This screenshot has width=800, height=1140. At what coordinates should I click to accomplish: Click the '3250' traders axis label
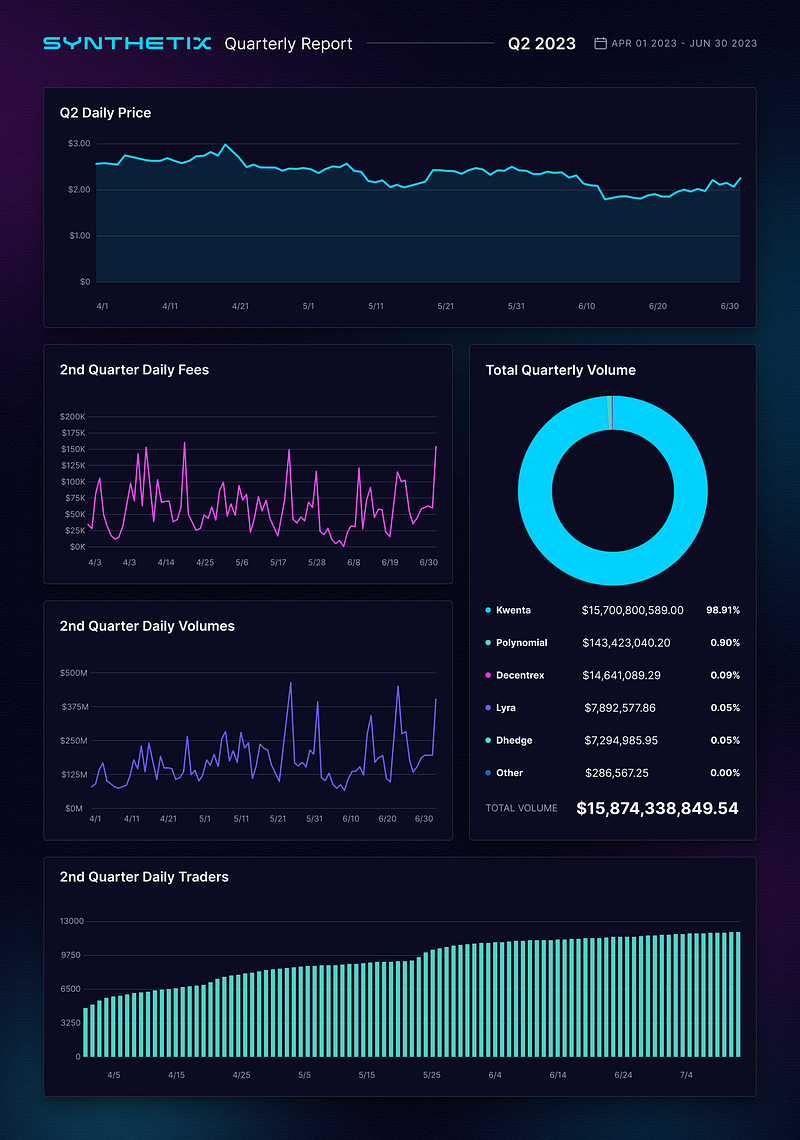click(71, 1023)
